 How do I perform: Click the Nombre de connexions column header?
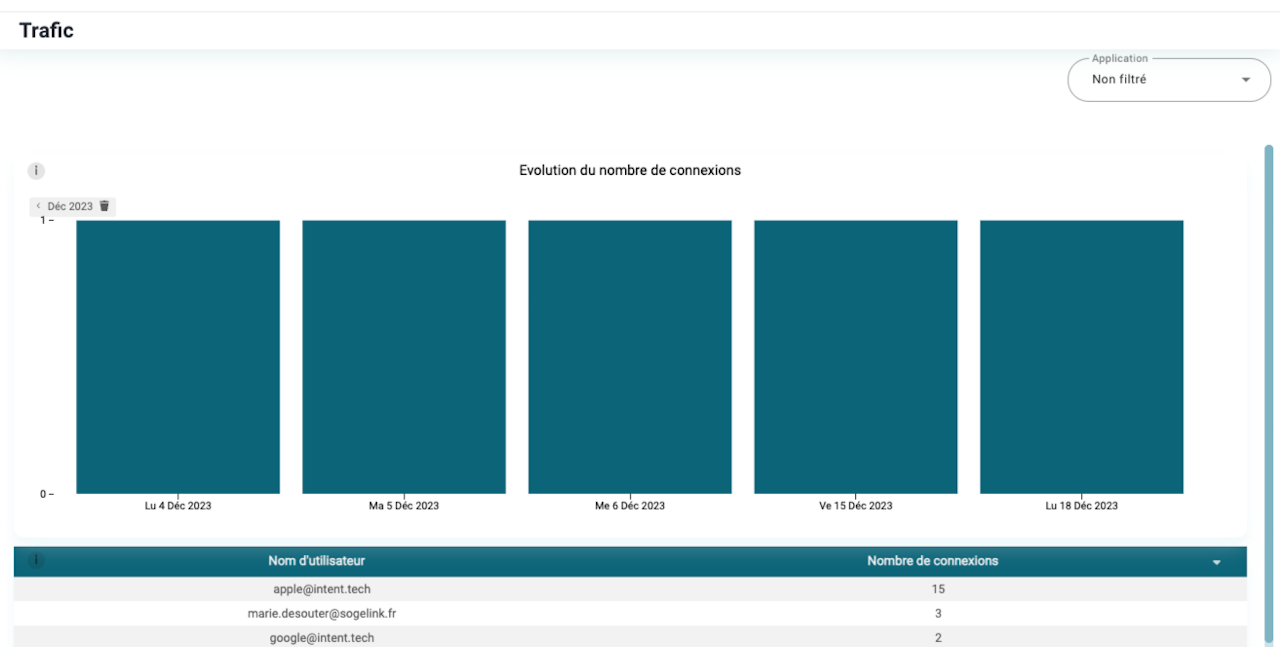(932, 561)
